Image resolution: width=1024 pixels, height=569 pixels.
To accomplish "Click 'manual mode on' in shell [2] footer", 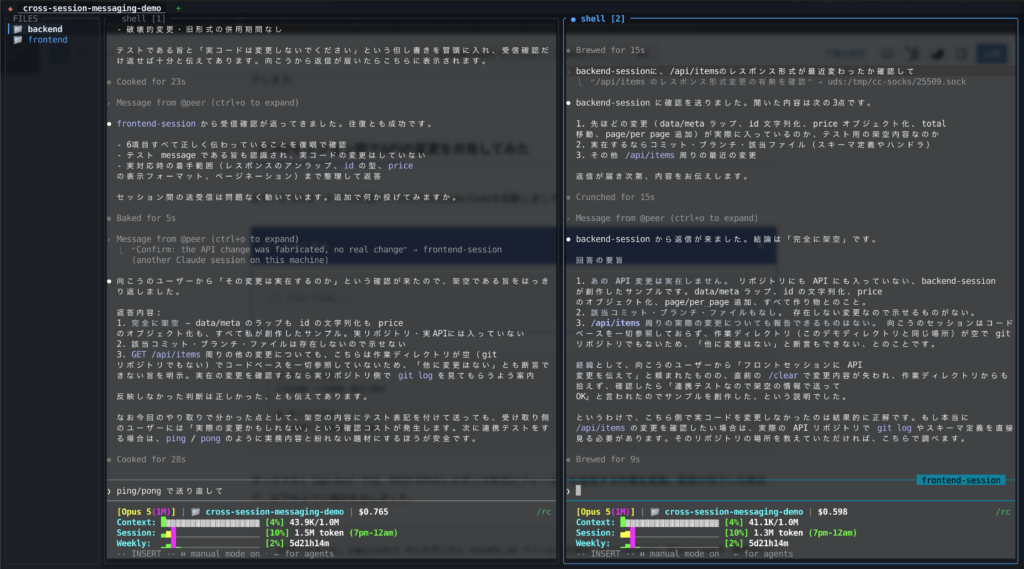I will (684, 554).
